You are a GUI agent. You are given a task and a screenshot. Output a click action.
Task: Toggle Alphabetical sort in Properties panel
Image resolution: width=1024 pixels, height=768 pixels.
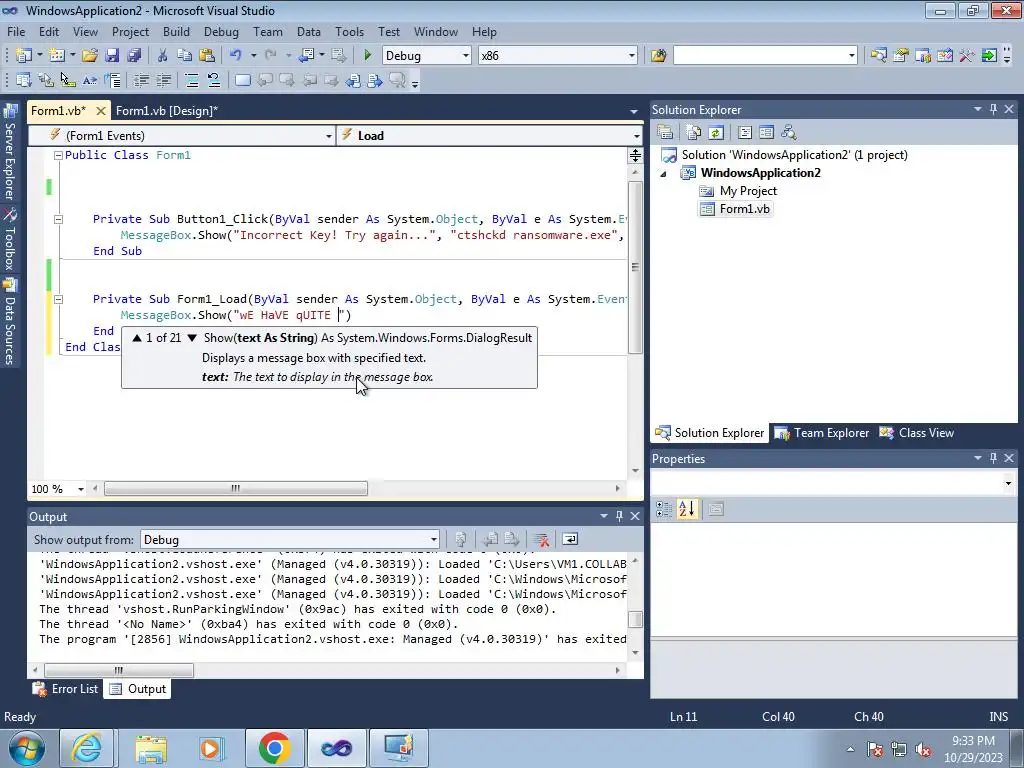click(687, 509)
